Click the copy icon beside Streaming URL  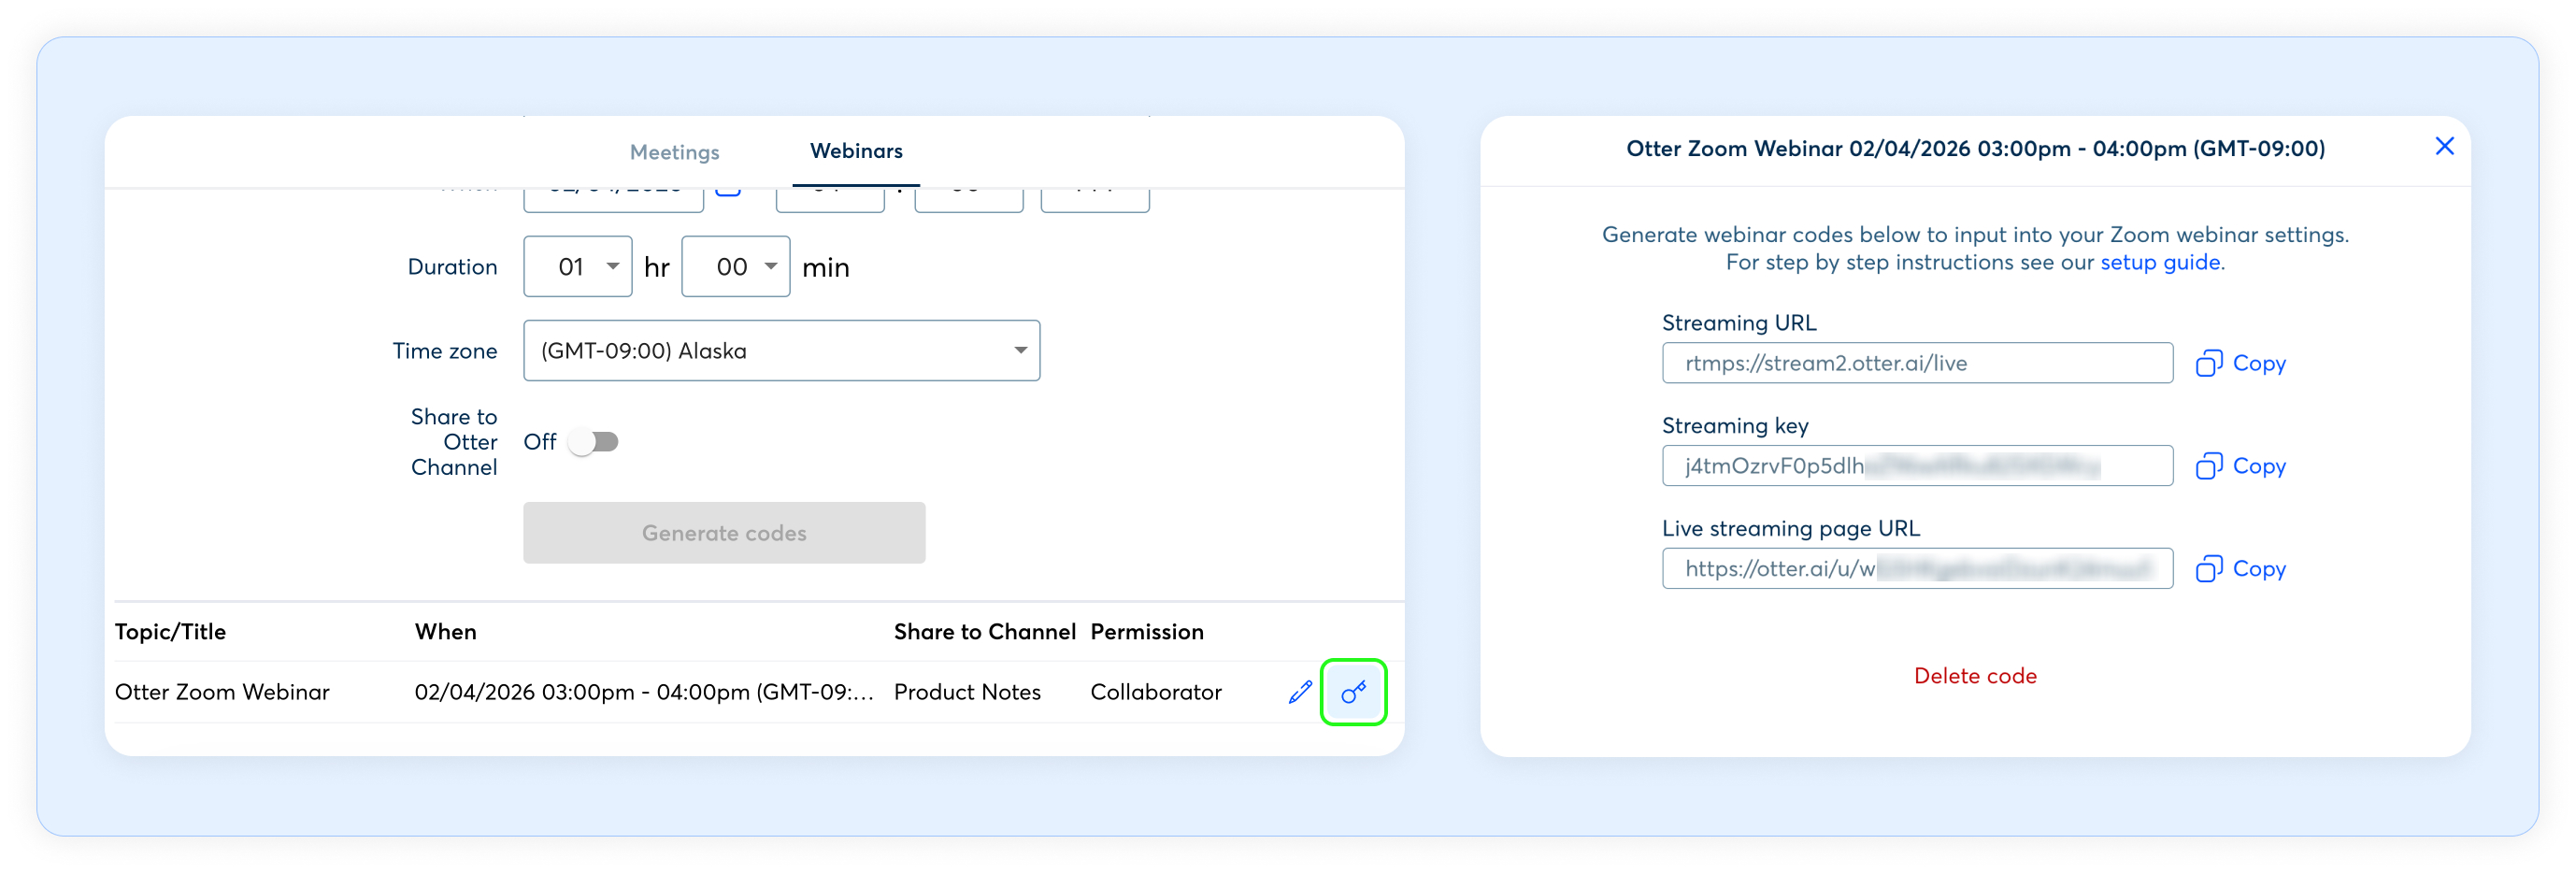(2208, 363)
